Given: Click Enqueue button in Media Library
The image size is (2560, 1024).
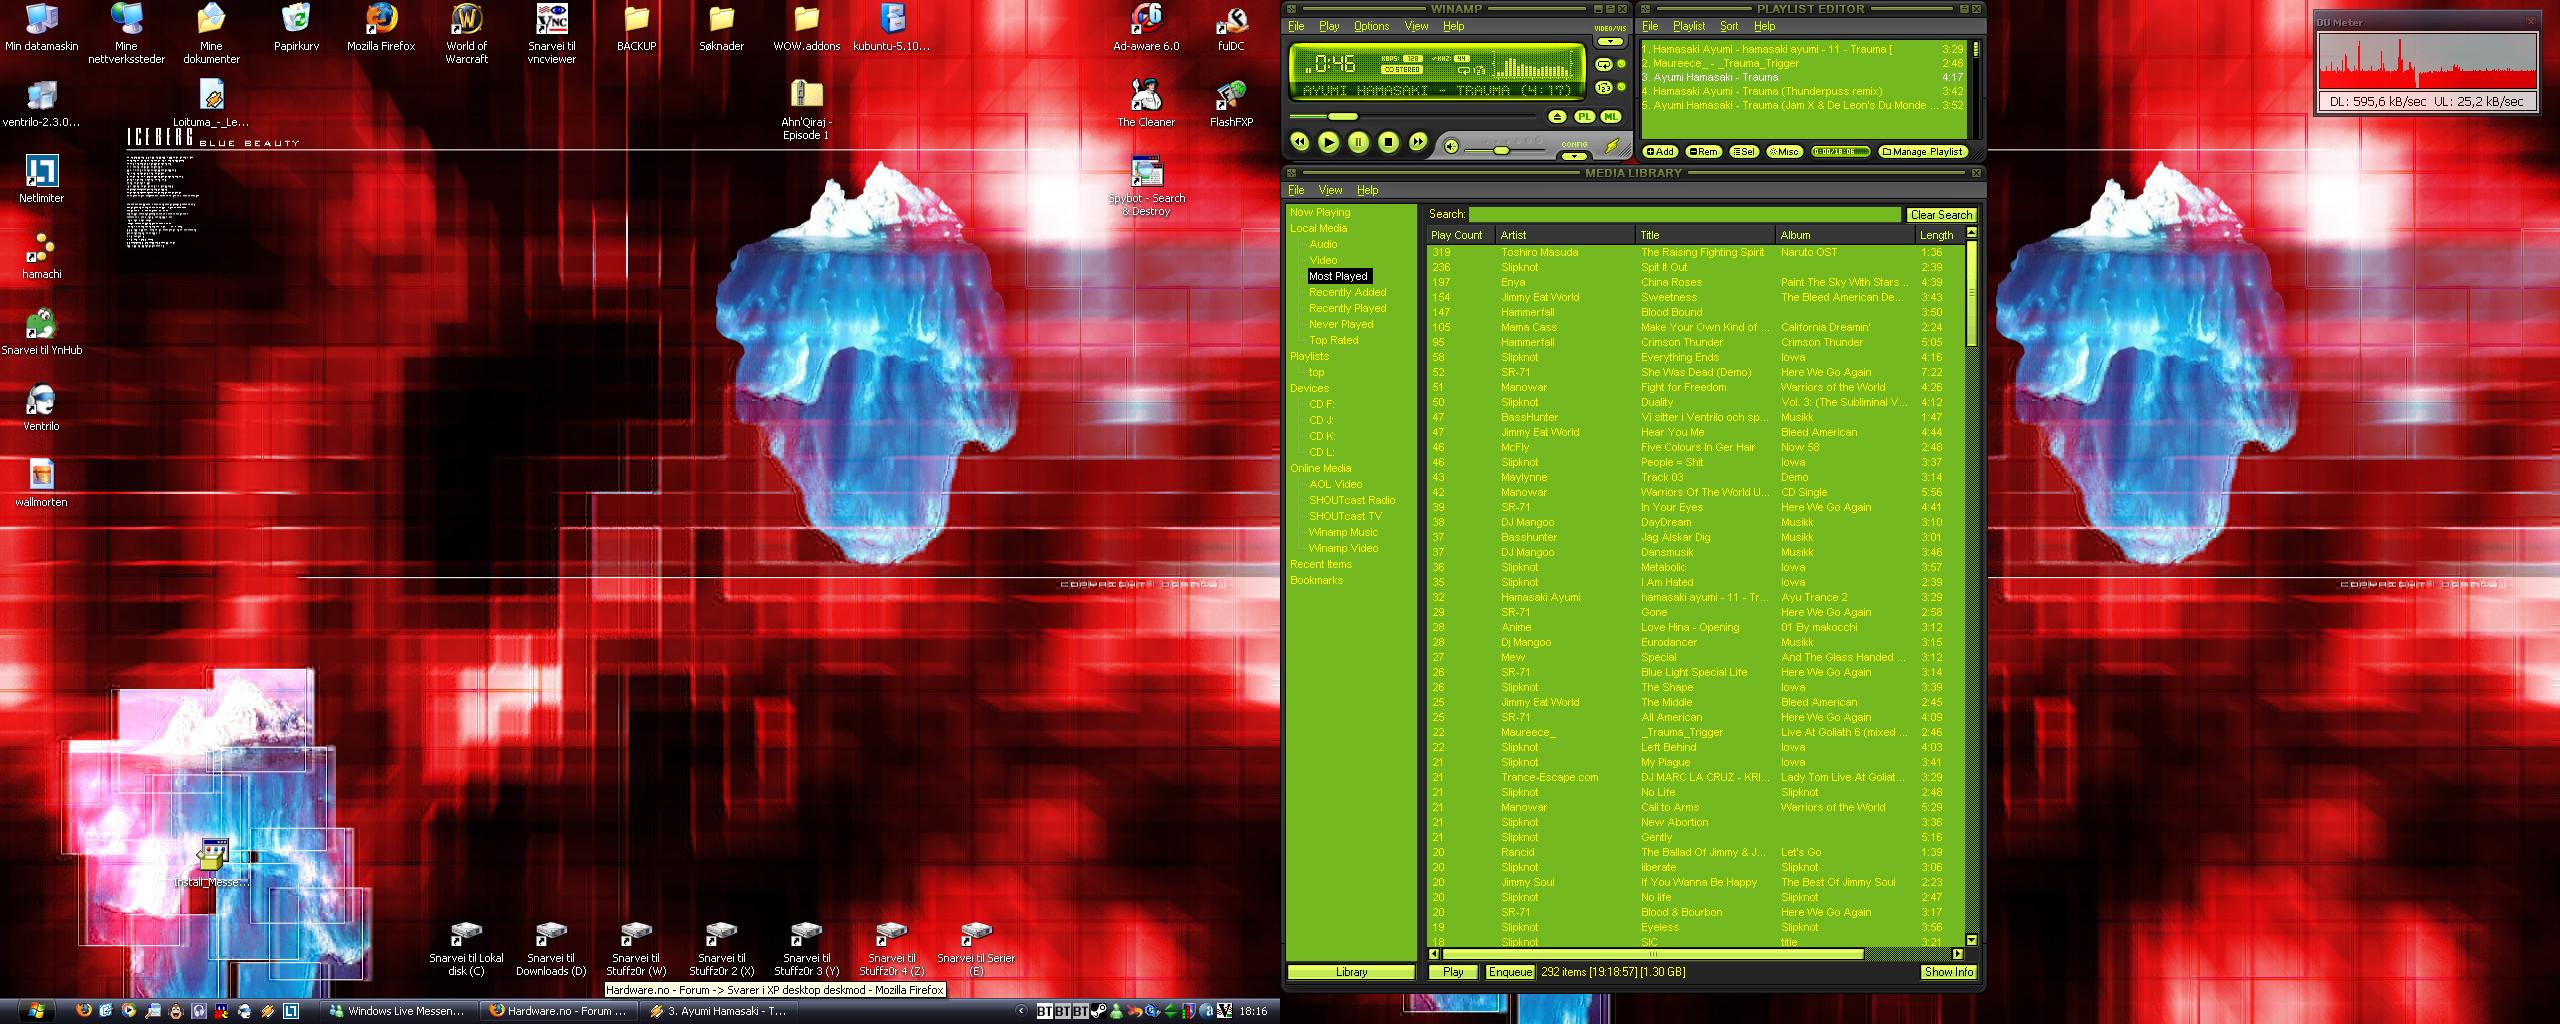Looking at the screenshot, I should point(1510,972).
